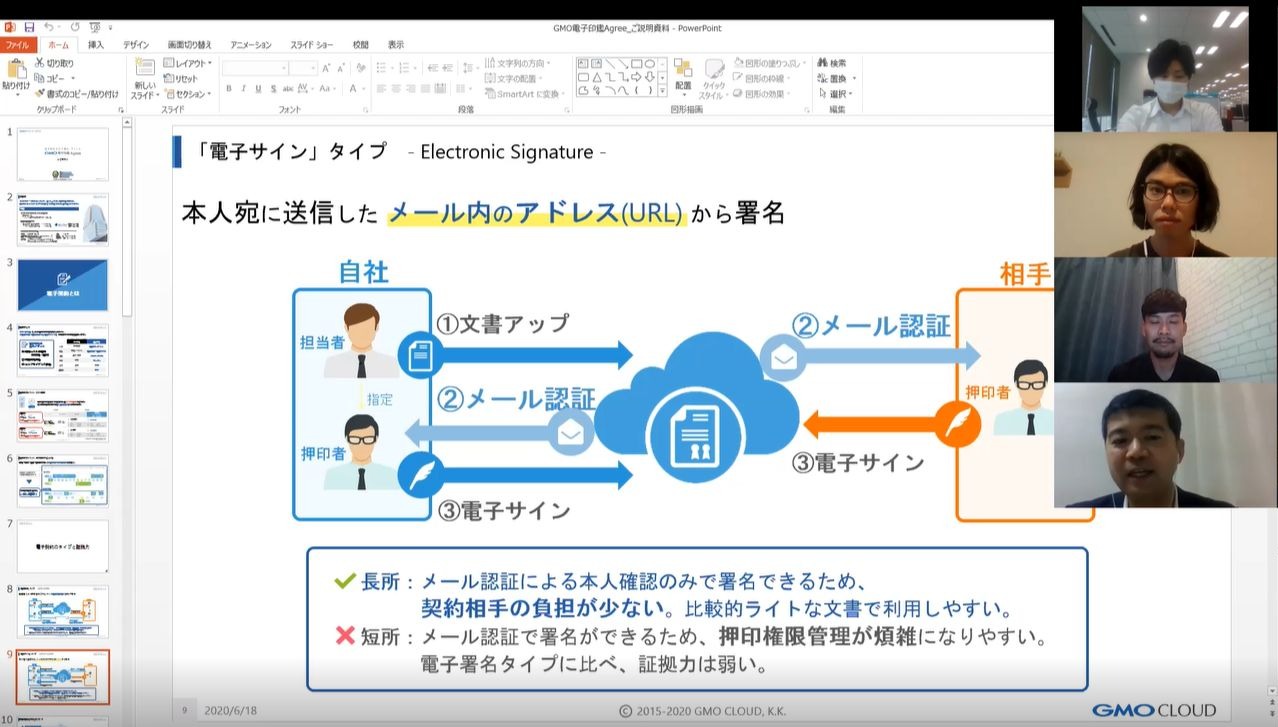Image resolution: width=1278 pixels, height=727 pixels.
Task: Toggle Bold formatting
Action: 229,89
